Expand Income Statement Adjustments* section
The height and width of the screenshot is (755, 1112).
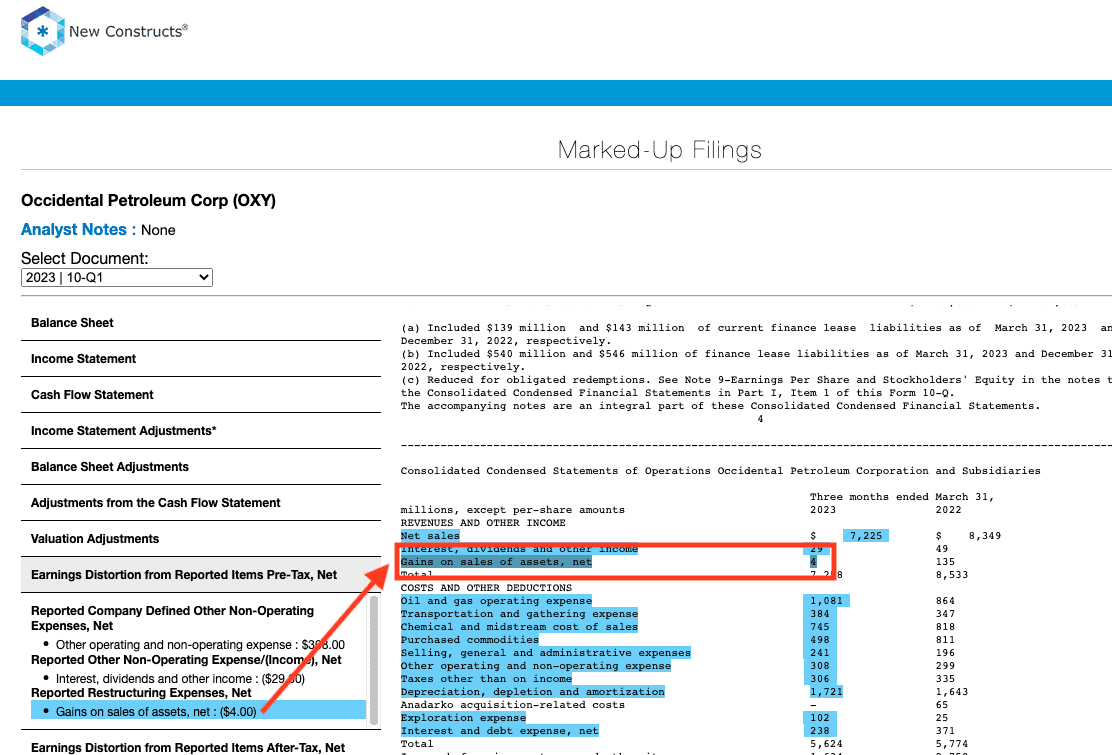pyautogui.click(x=201, y=431)
